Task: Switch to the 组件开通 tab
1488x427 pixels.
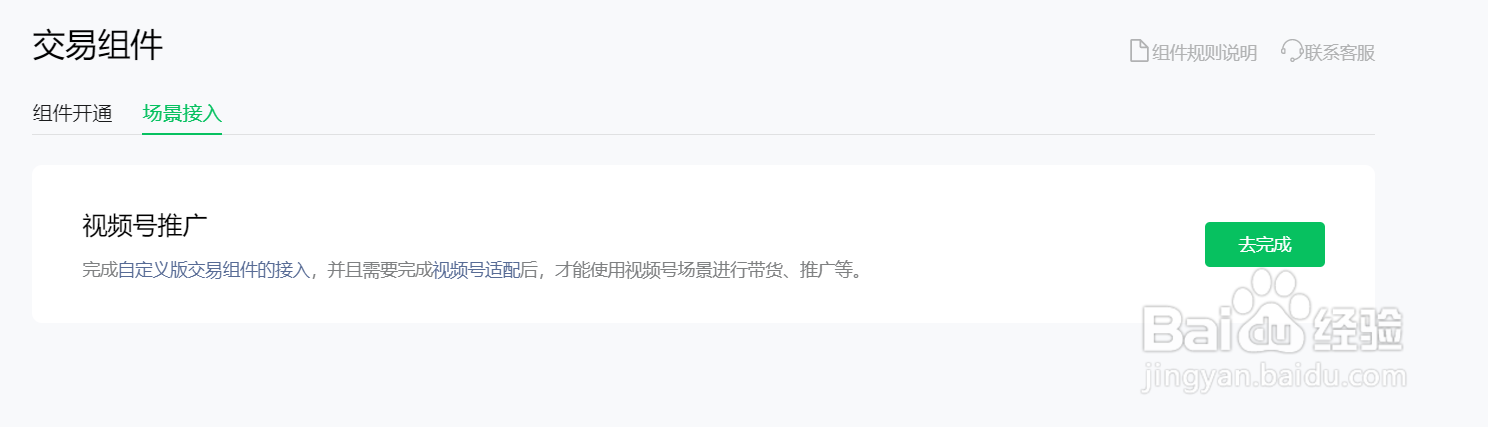Action: pos(72,113)
